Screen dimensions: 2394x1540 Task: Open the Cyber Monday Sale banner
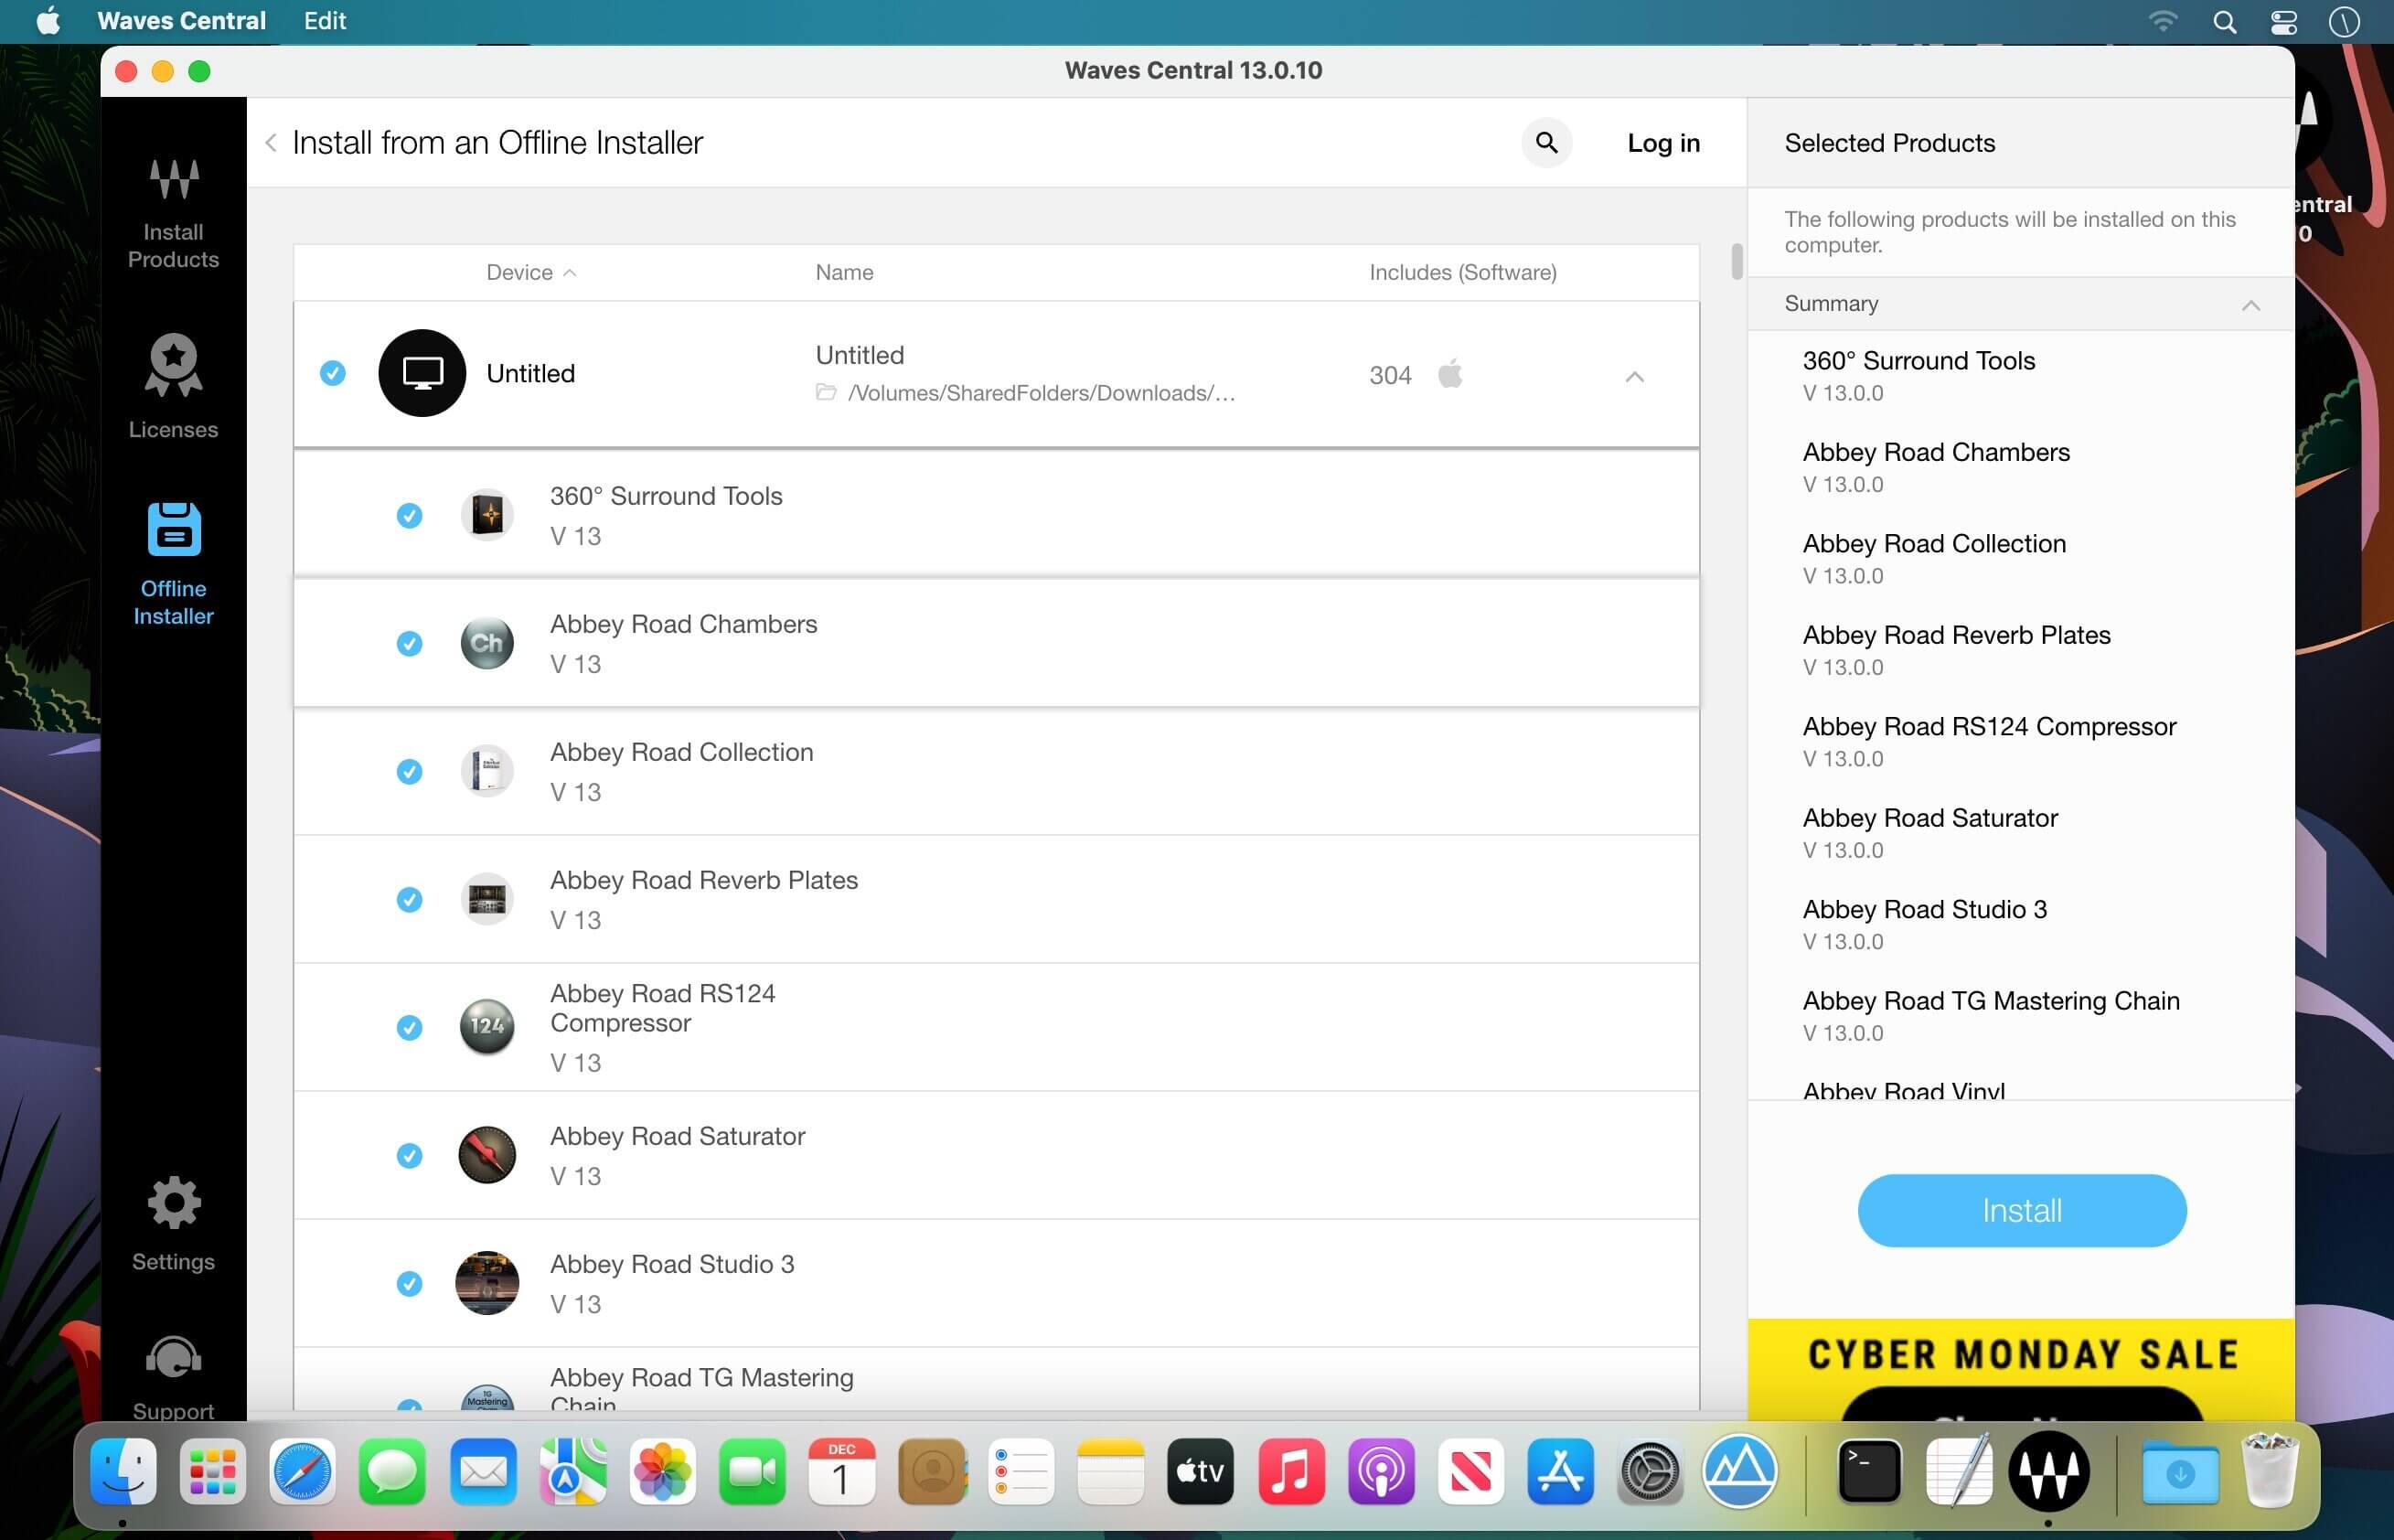pyautogui.click(x=2020, y=1368)
